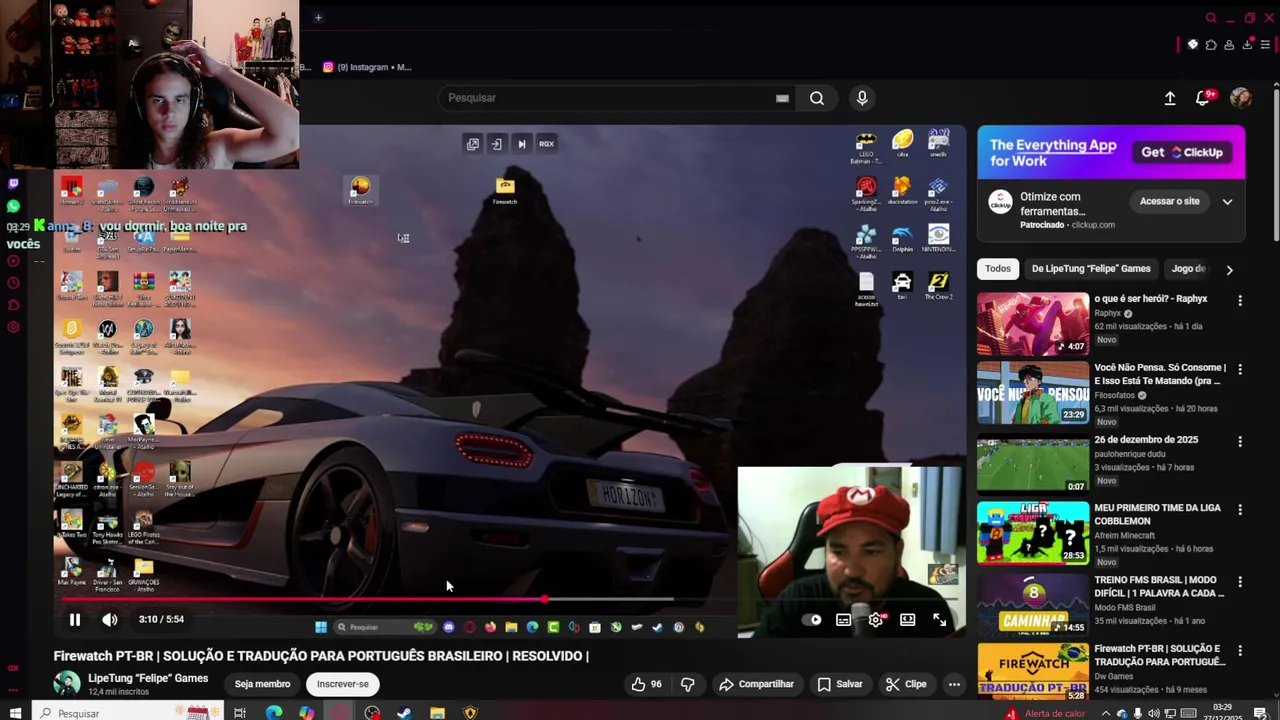Screen dimensions: 1280x720
Task: Open the Extensions cube icon in the sidebar
Action: pos(13,305)
